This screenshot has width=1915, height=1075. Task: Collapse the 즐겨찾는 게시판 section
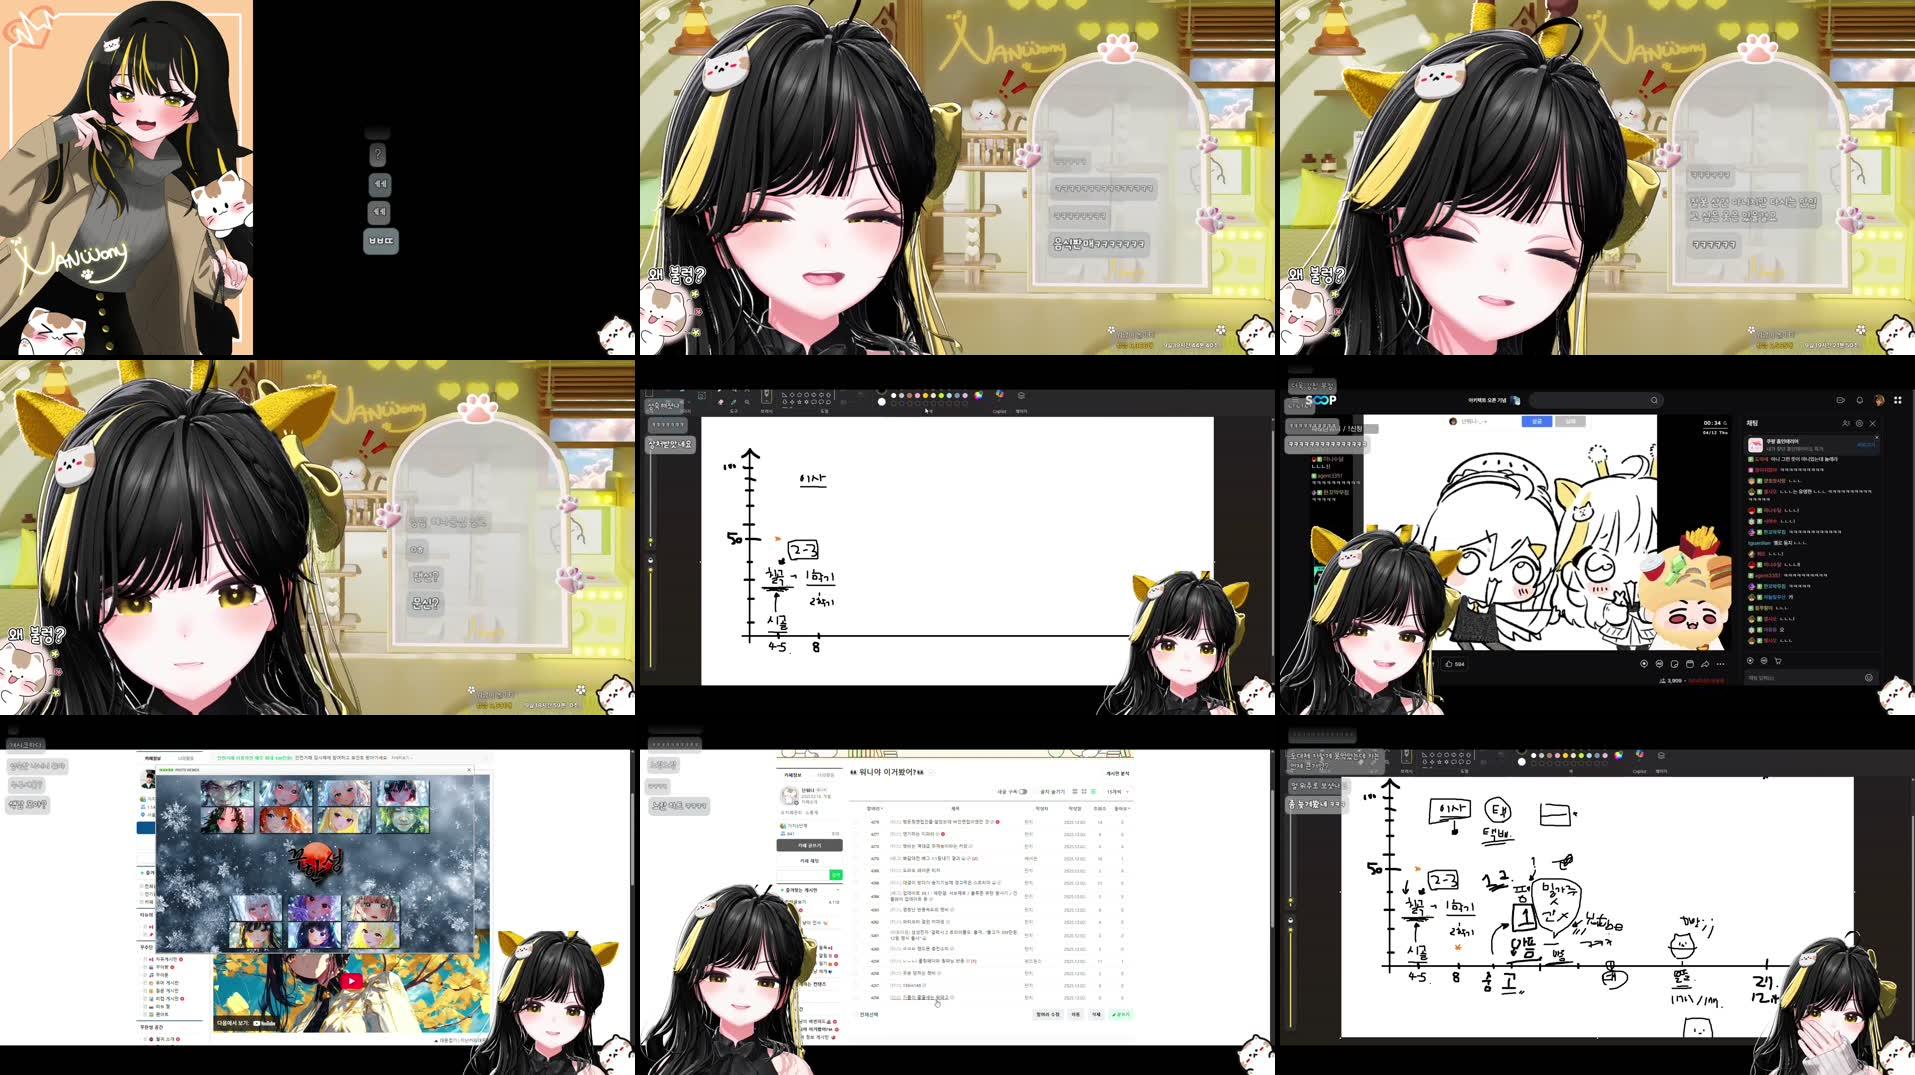click(839, 890)
